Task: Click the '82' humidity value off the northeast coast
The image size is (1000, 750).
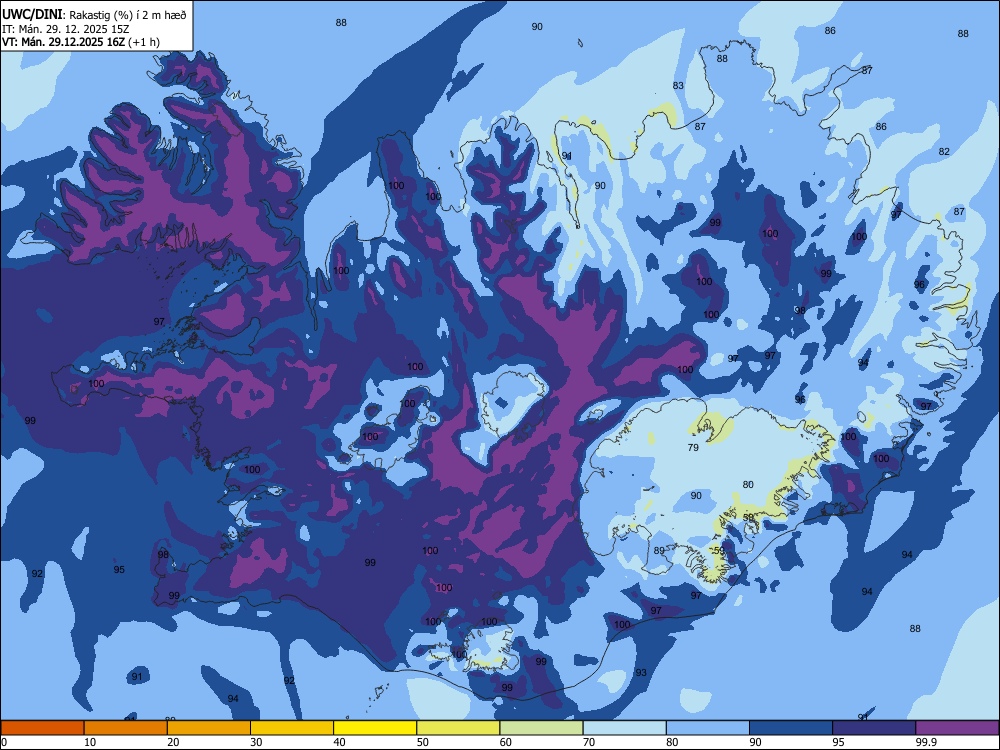Action: (944, 152)
